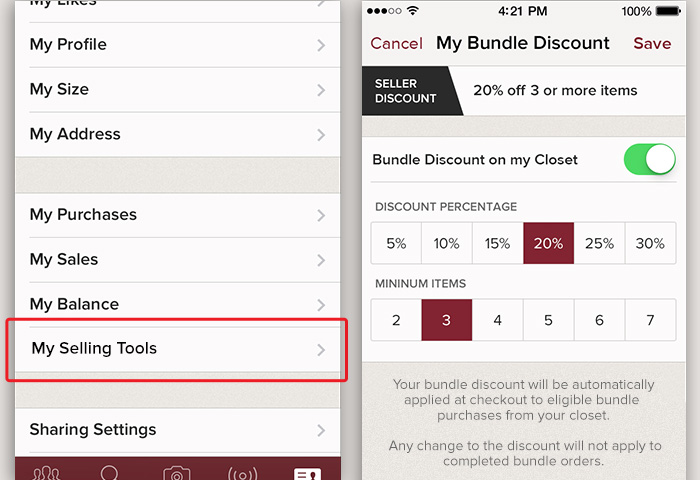Tap the Wi-Fi icon in status bar
Screen dimensions: 700x480
(412, 12)
